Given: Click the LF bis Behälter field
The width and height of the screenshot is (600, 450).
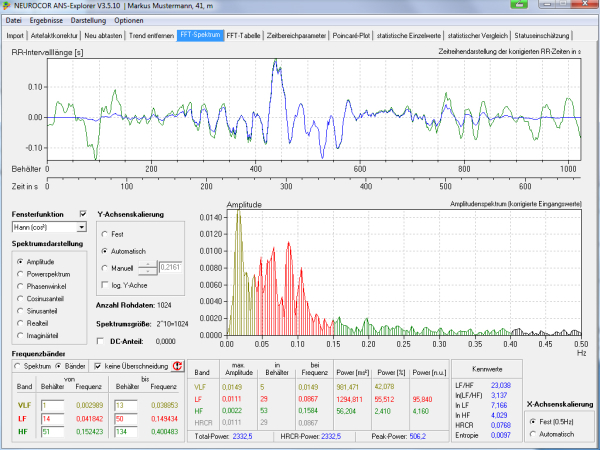Looking at the screenshot, I should (x=126, y=419).
